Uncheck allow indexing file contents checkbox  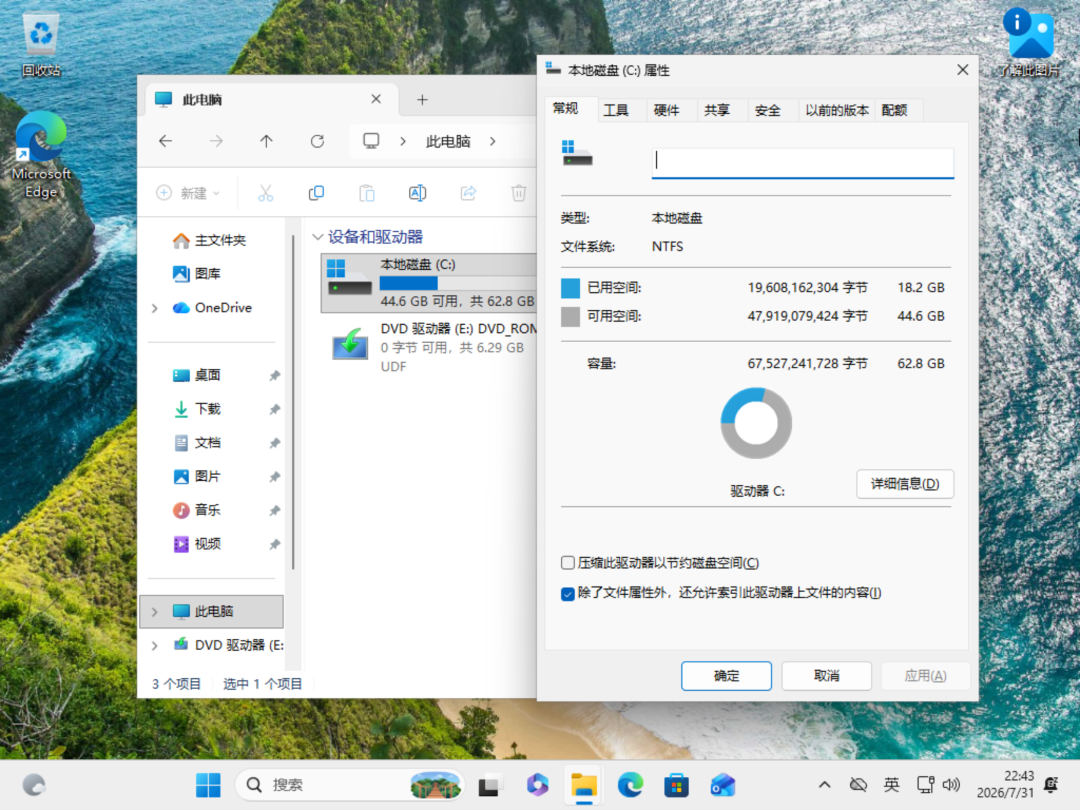568,593
